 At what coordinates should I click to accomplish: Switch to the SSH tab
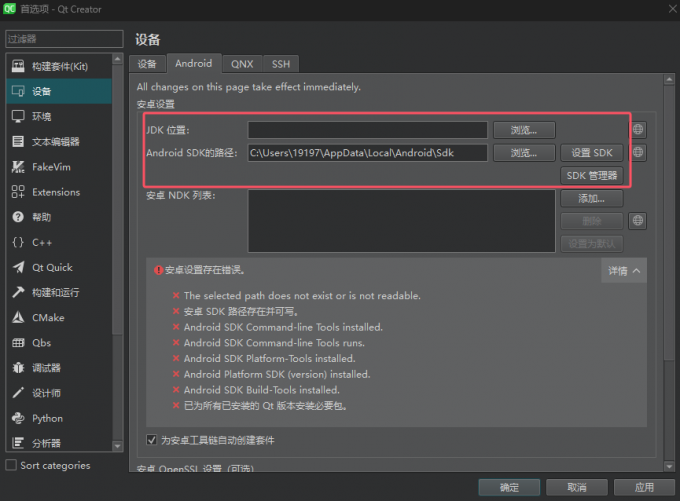pos(280,64)
